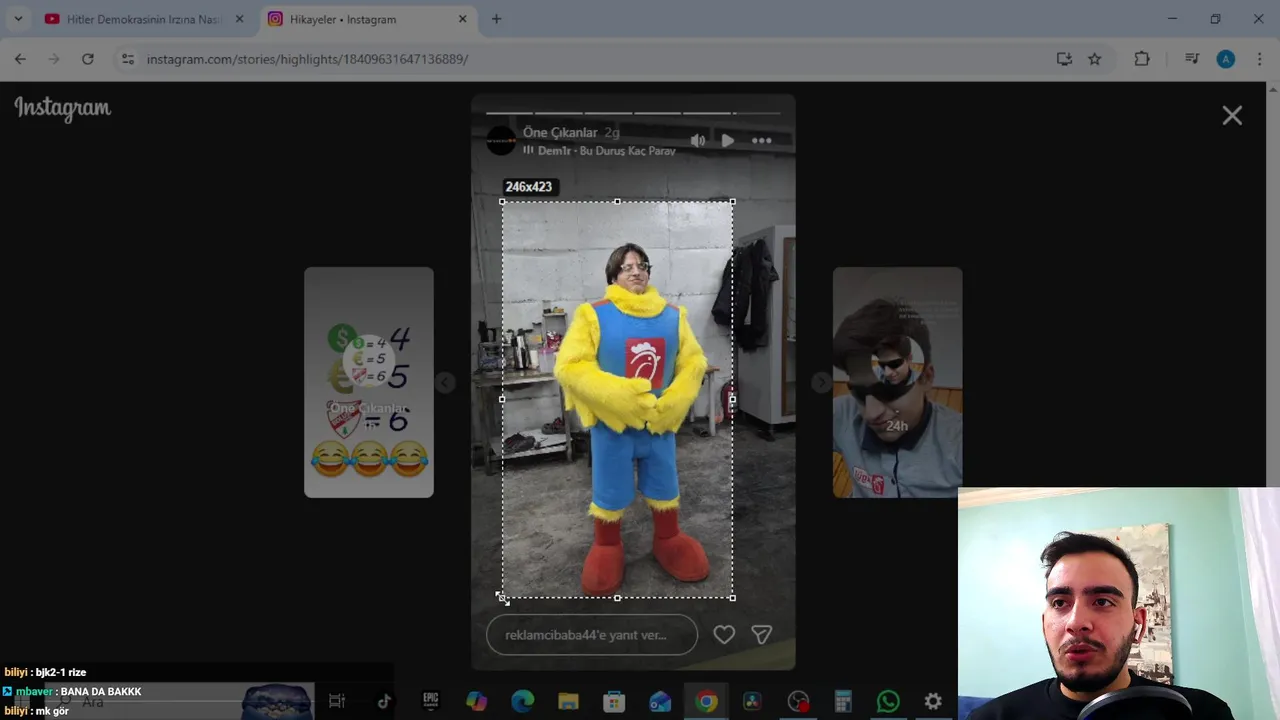The height and width of the screenshot is (720, 1280).
Task: Open Task View in the taskbar
Action: pyautogui.click(x=337, y=702)
